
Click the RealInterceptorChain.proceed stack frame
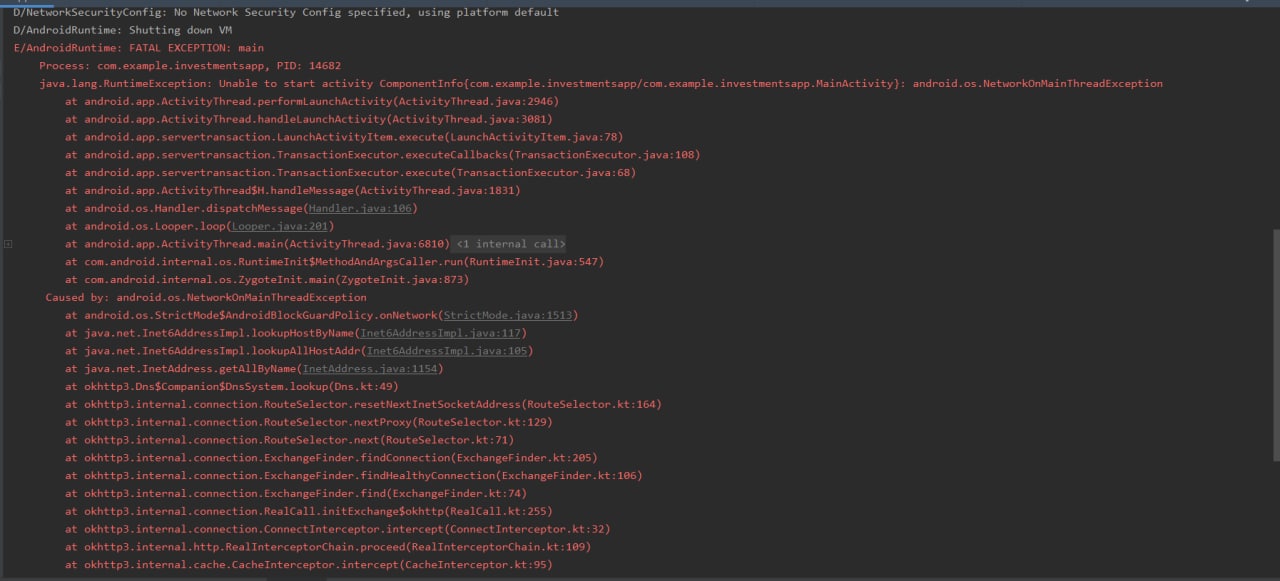click(328, 547)
